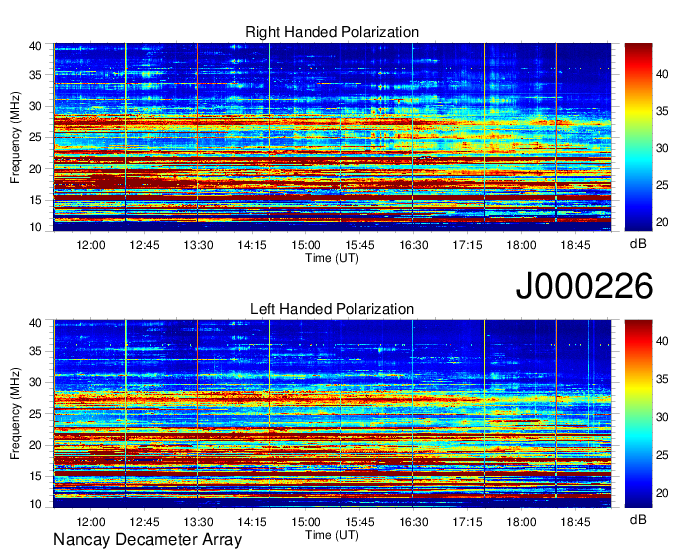Click inside the Left Handed Polarization spectrogram
This screenshot has height=552, width=680.
click(x=332, y=414)
